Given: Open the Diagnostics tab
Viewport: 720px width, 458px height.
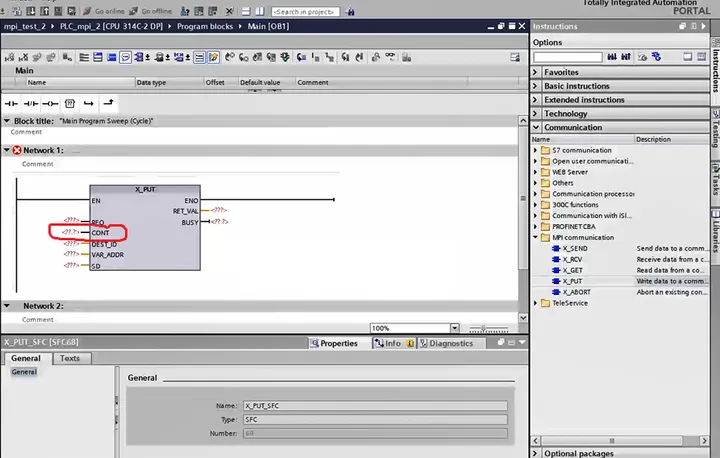Looking at the screenshot, I should (446, 343).
